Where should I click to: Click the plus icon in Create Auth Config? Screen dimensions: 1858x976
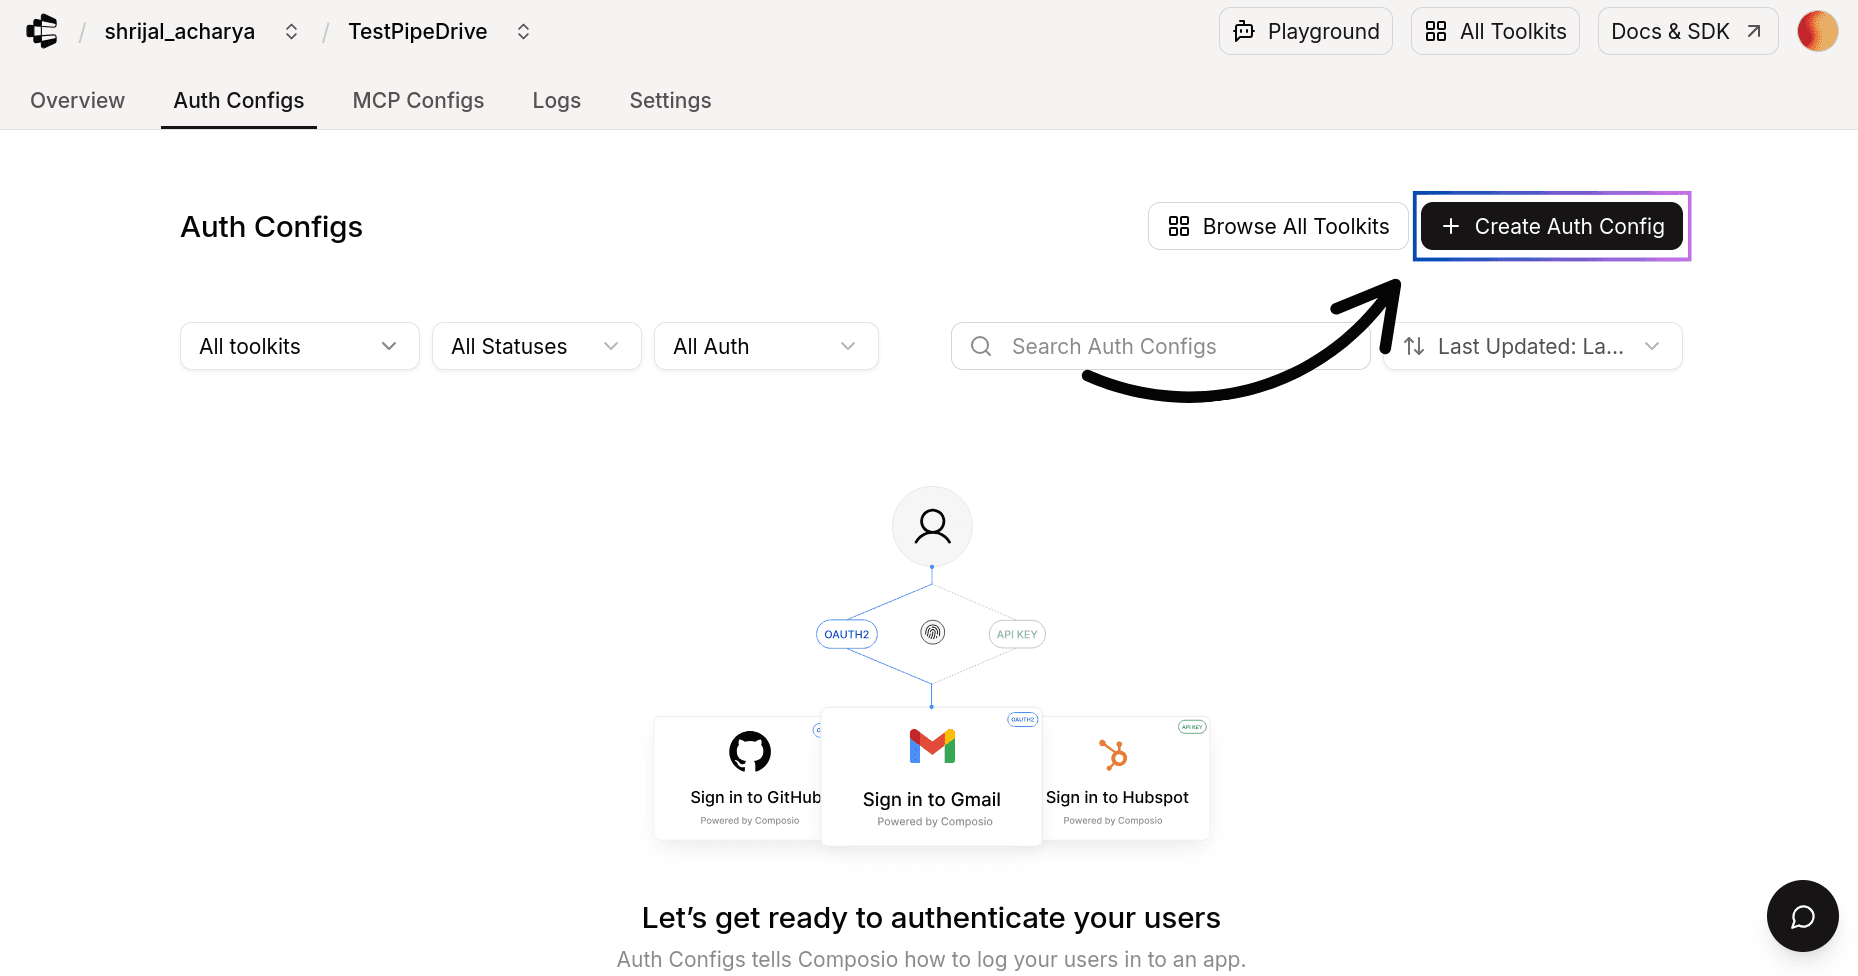1451,226
